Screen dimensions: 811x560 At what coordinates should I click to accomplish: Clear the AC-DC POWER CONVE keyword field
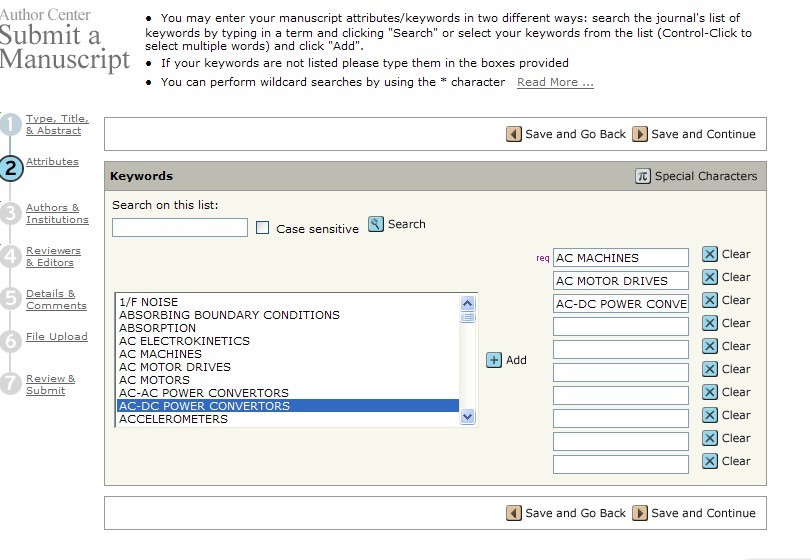click(x=710, y=301)
